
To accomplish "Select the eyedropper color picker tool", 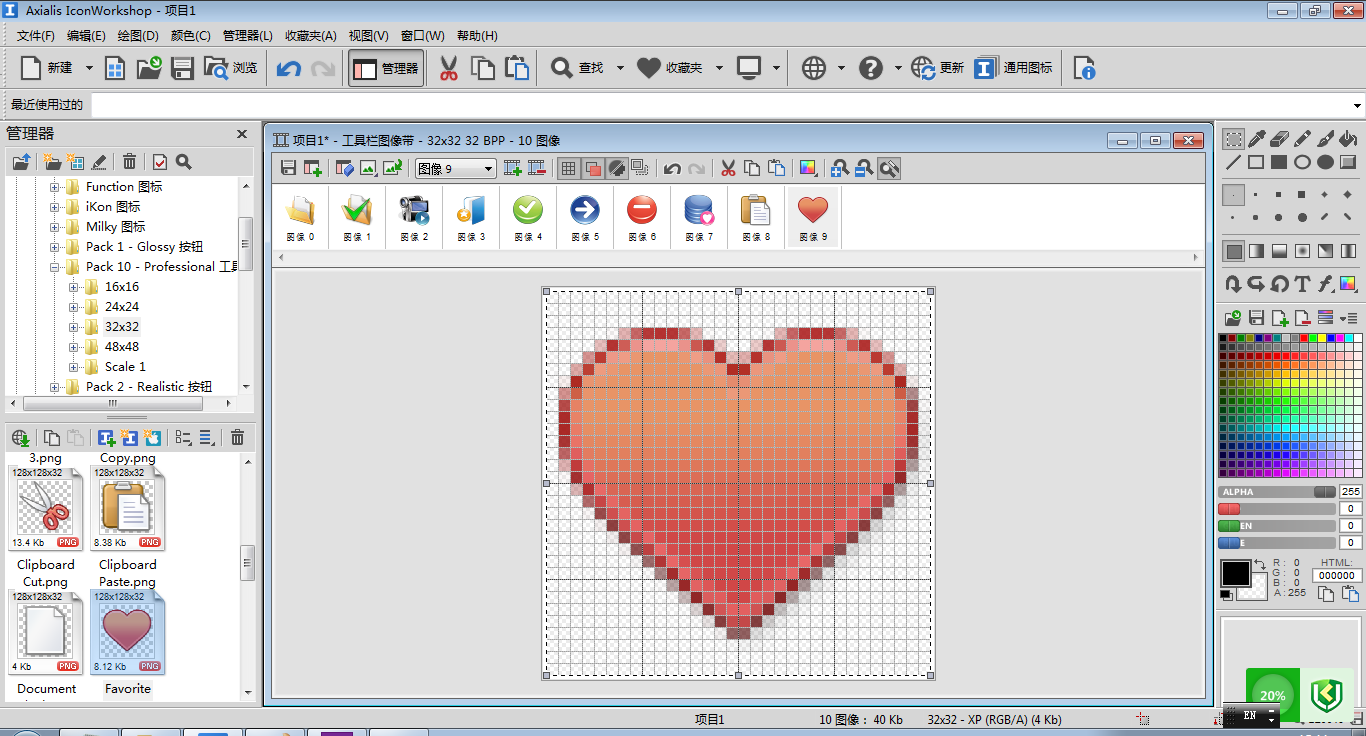I will tap(1257, 139).
